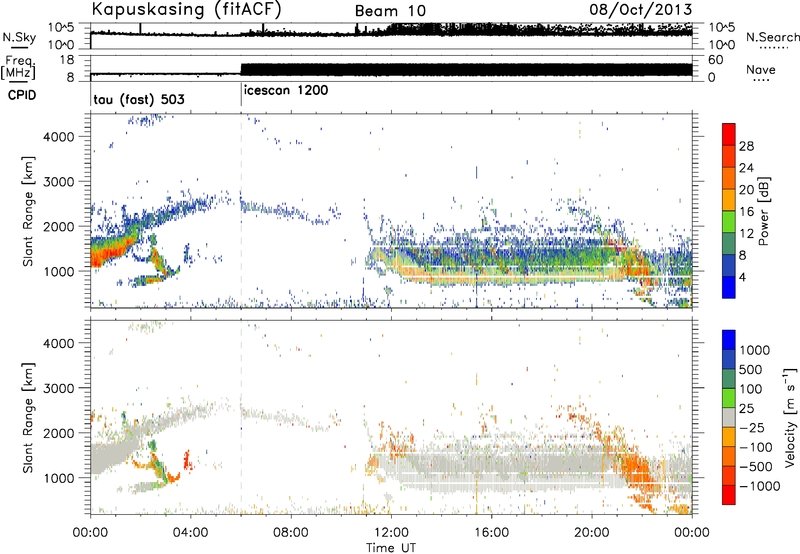Click the 4000 tick of power panel
The height and width of the screenshot is (554, 800).
tap(59, 137)
